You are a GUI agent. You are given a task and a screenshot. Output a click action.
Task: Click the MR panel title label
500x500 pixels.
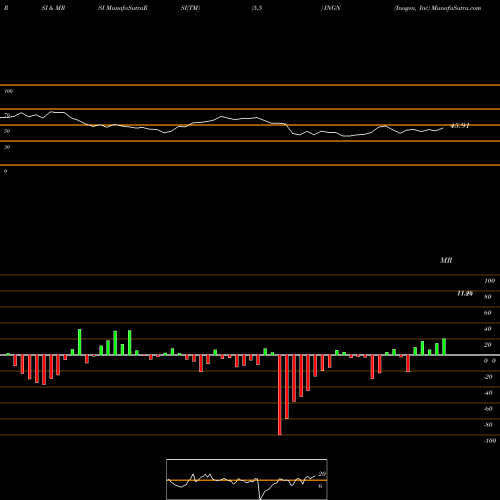coord(446,260)
